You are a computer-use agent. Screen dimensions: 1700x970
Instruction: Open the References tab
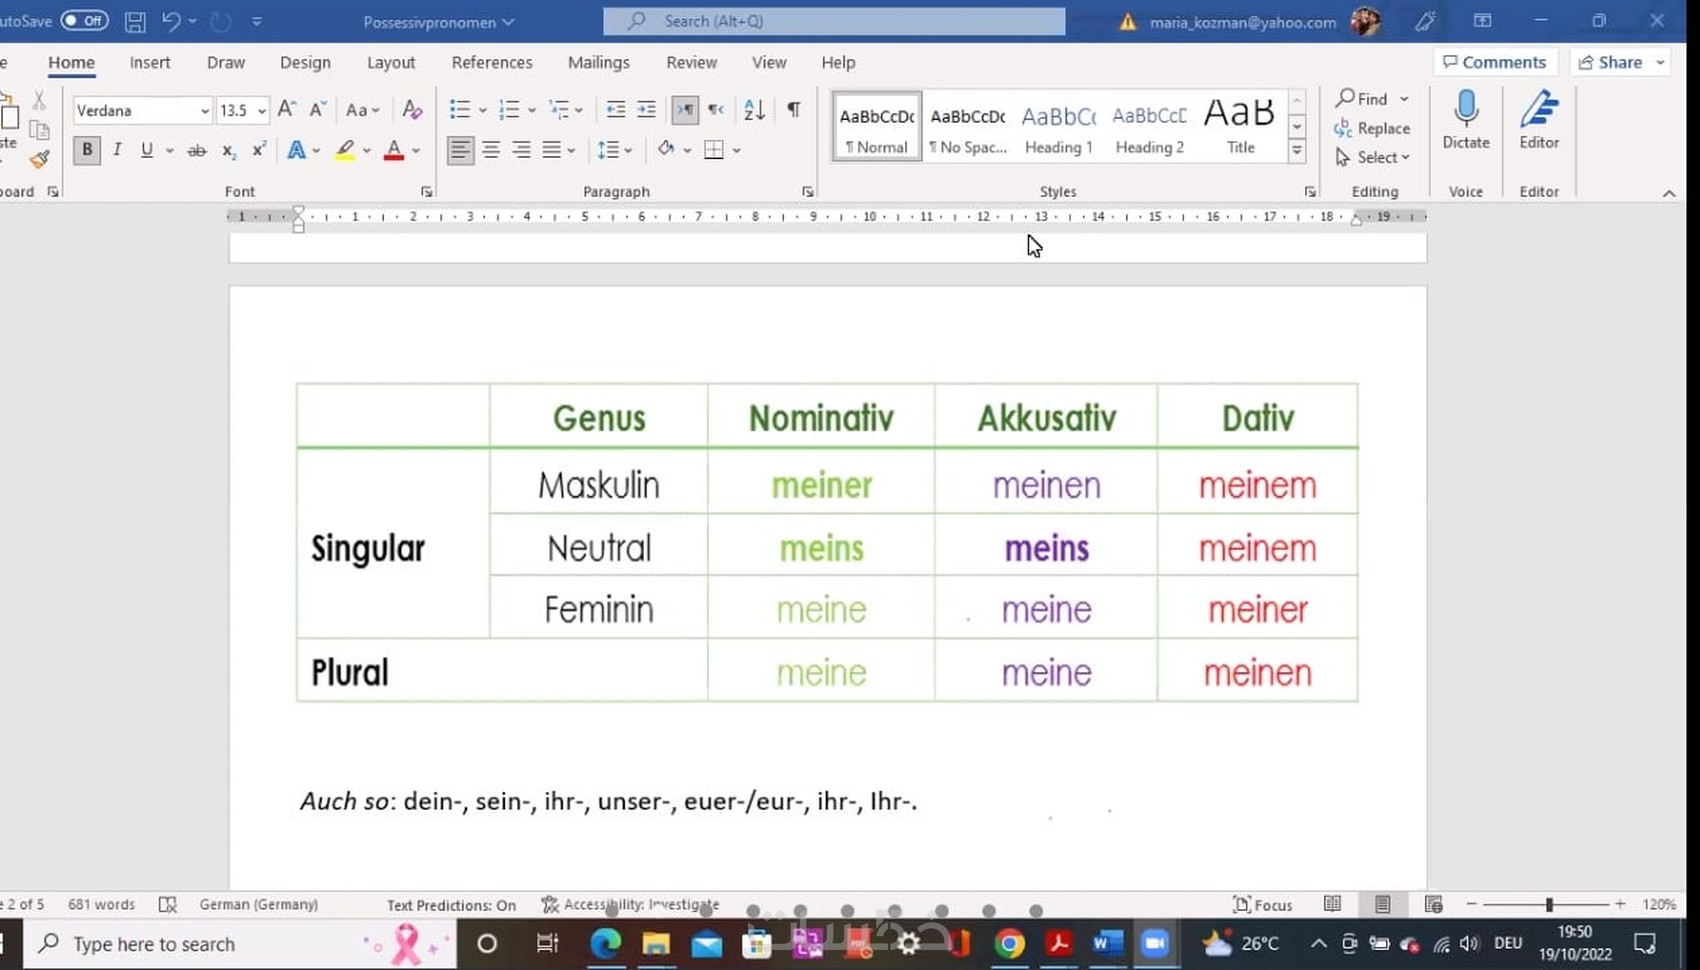(492, 62)
